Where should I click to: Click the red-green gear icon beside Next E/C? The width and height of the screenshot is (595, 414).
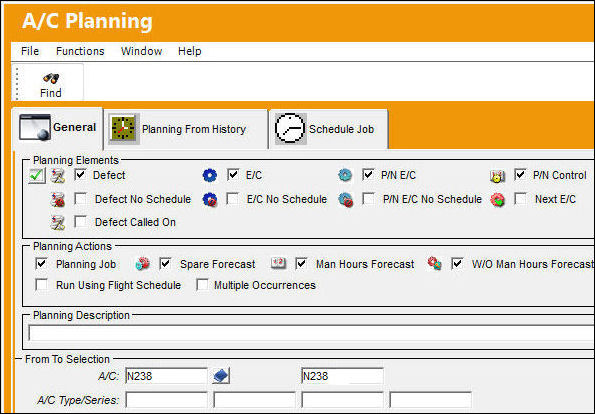pos(497,200)
